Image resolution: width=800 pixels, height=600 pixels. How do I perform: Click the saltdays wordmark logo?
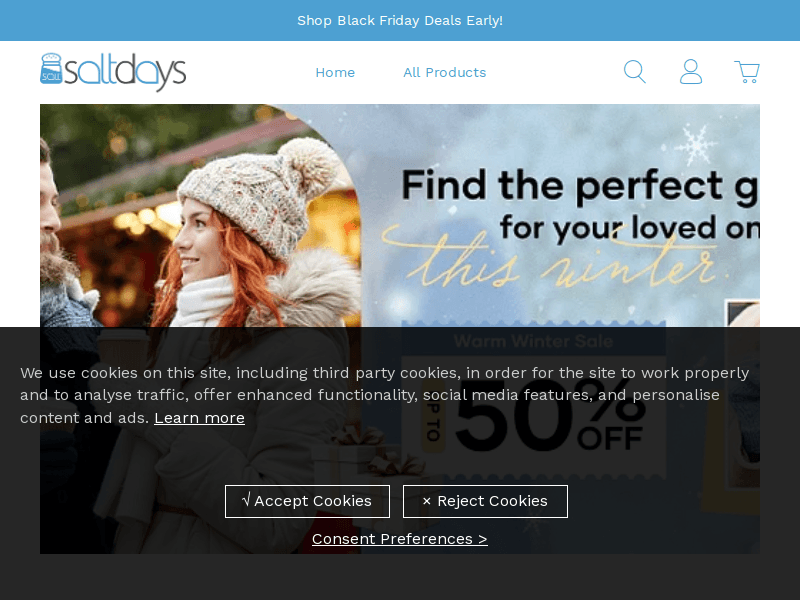coord(125,72)
